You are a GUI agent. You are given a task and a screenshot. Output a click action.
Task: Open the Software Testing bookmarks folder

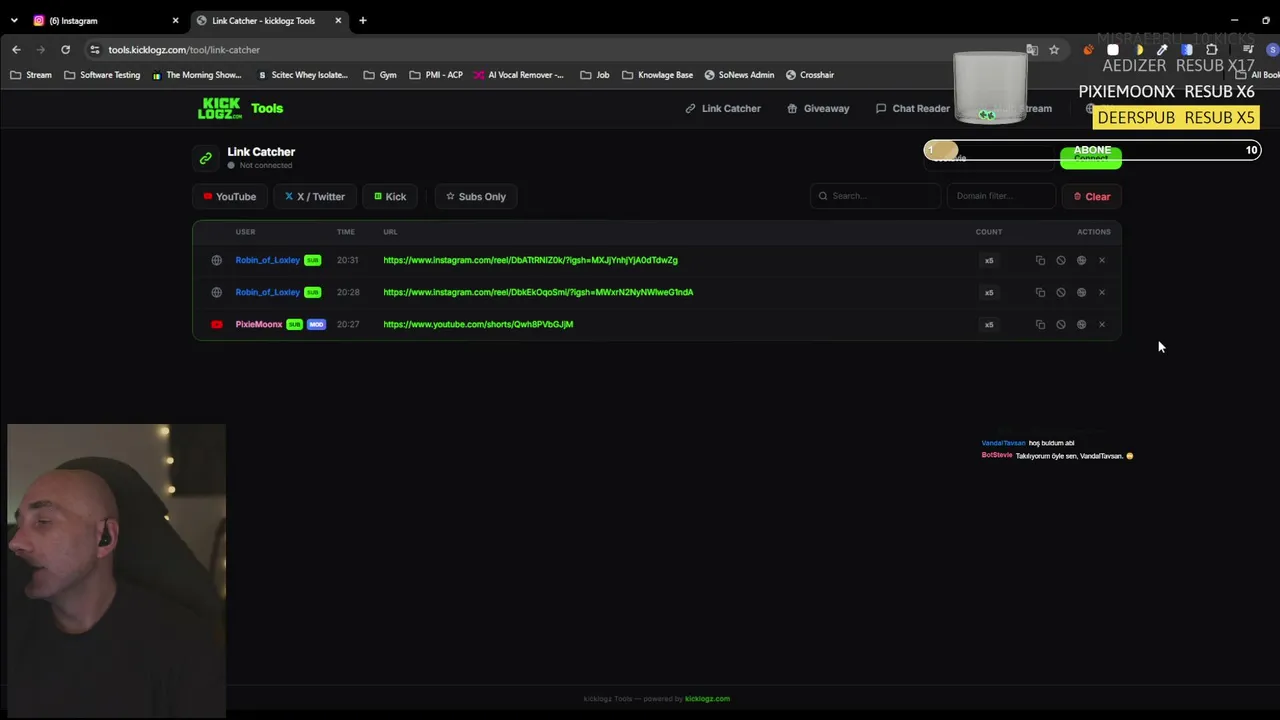102,75
